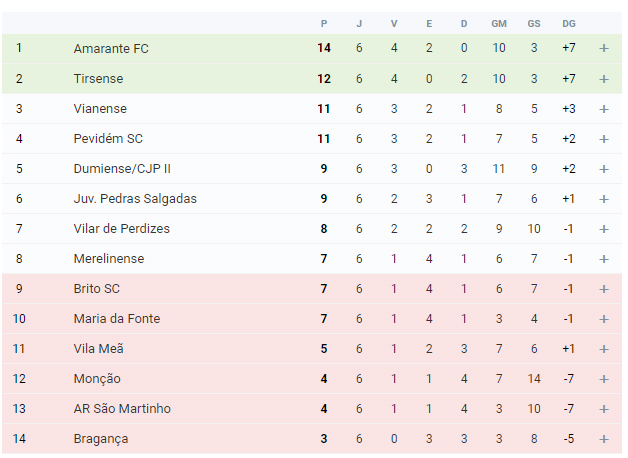
Task: Click plus icon on Vianense row
Action: click(x=604, y=109)
